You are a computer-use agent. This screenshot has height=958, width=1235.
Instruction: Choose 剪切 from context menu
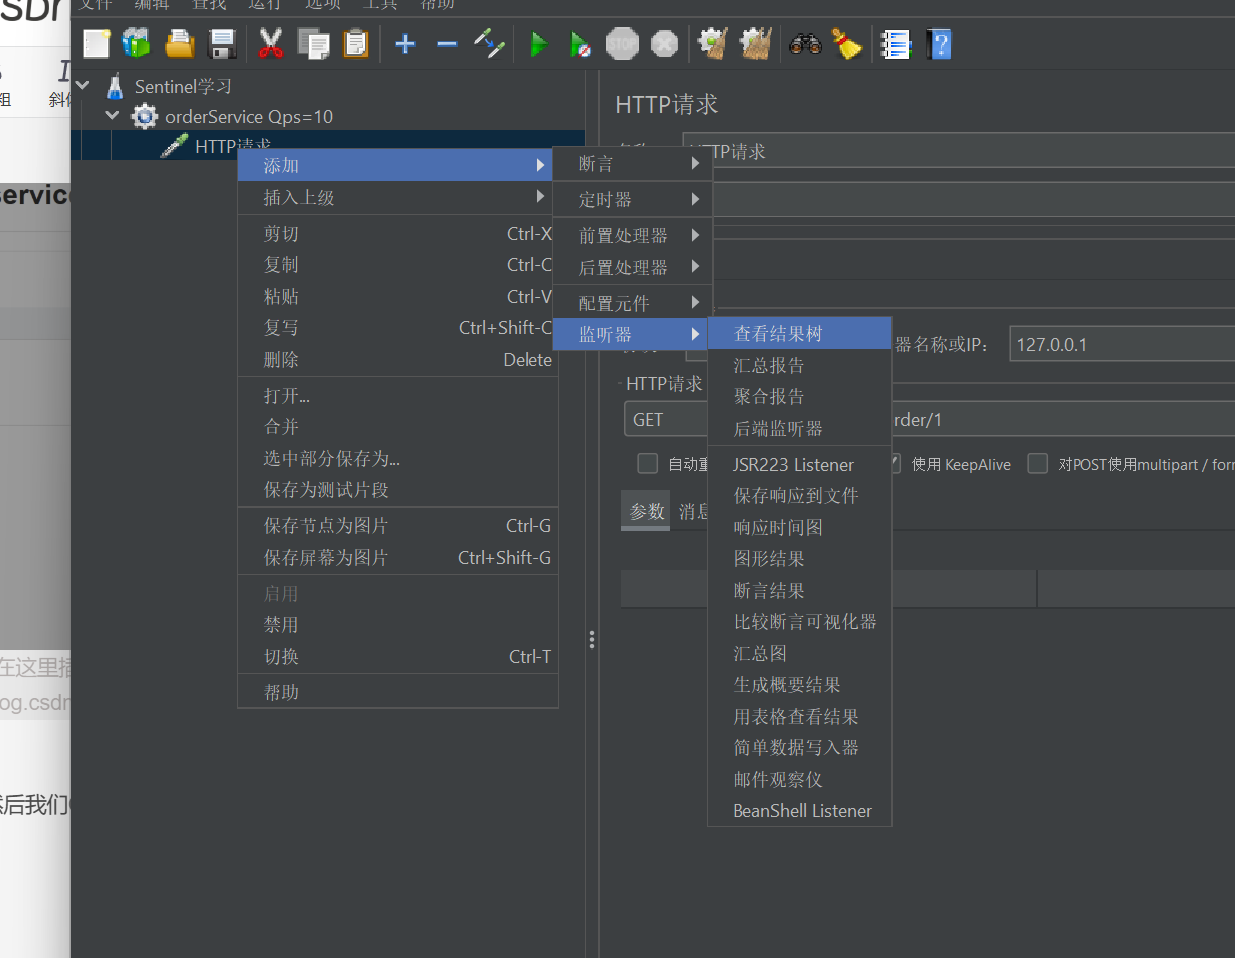[395, 233]
